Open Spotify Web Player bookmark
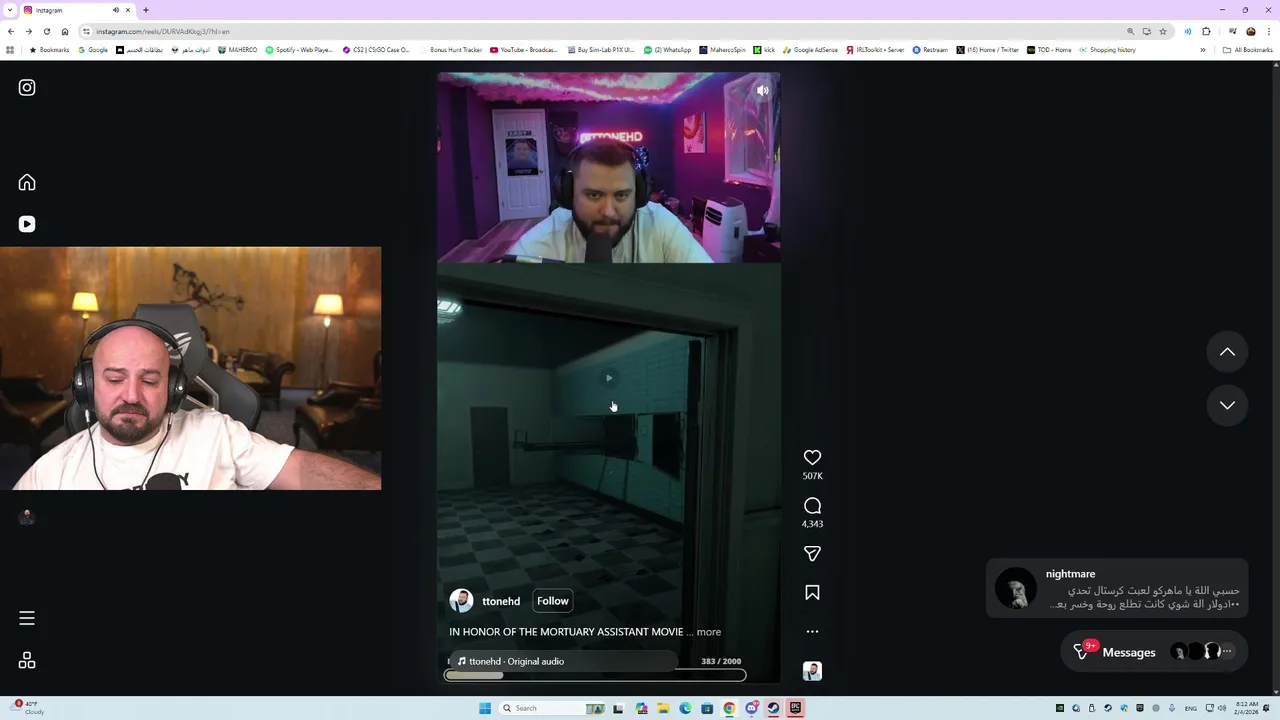This screenshot has height=720, width=1280. (x=299, y=50)
